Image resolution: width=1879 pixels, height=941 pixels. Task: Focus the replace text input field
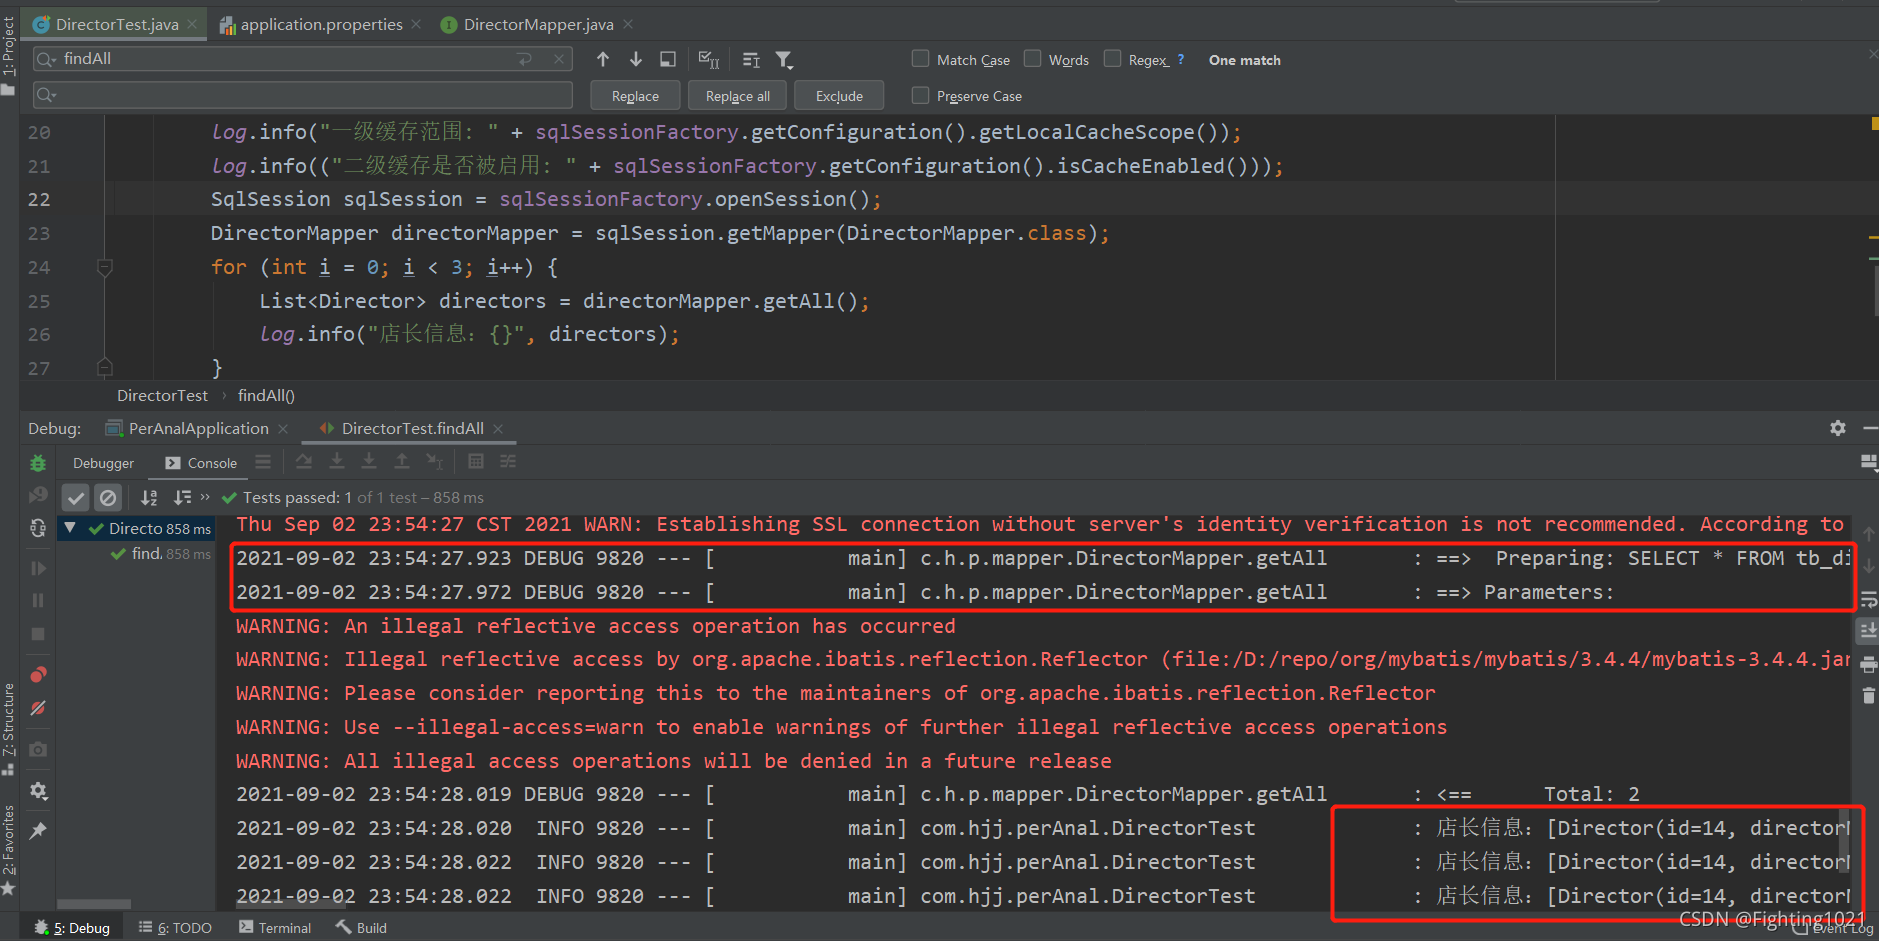coord(302,95)
